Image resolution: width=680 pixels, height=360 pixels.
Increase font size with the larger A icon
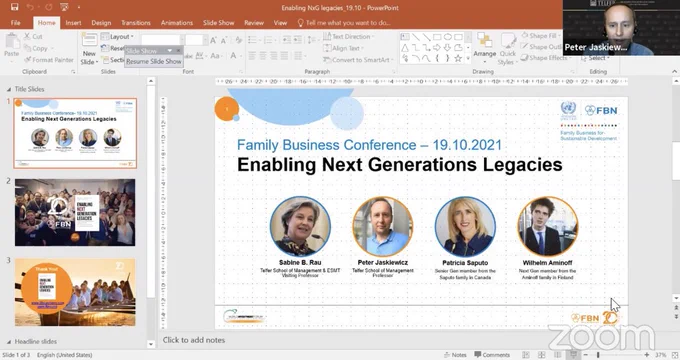point(213,40)
